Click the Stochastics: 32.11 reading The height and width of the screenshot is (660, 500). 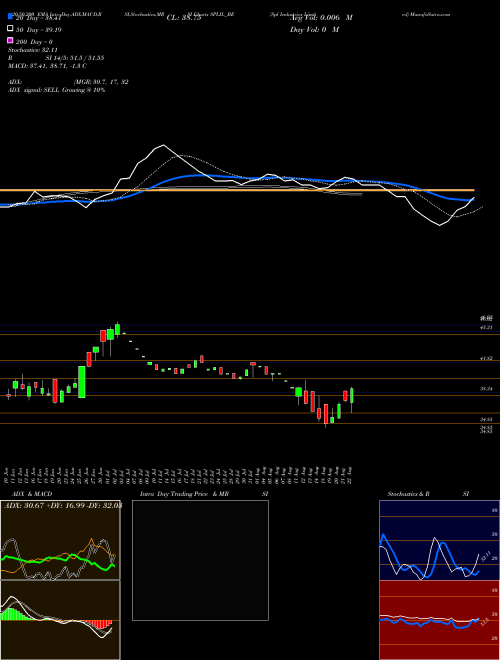pyautogui.click(x=32, y=50)
